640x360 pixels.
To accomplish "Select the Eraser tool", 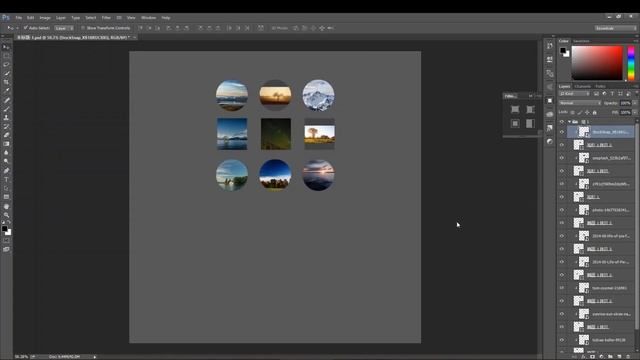I will tap(6, 135).
